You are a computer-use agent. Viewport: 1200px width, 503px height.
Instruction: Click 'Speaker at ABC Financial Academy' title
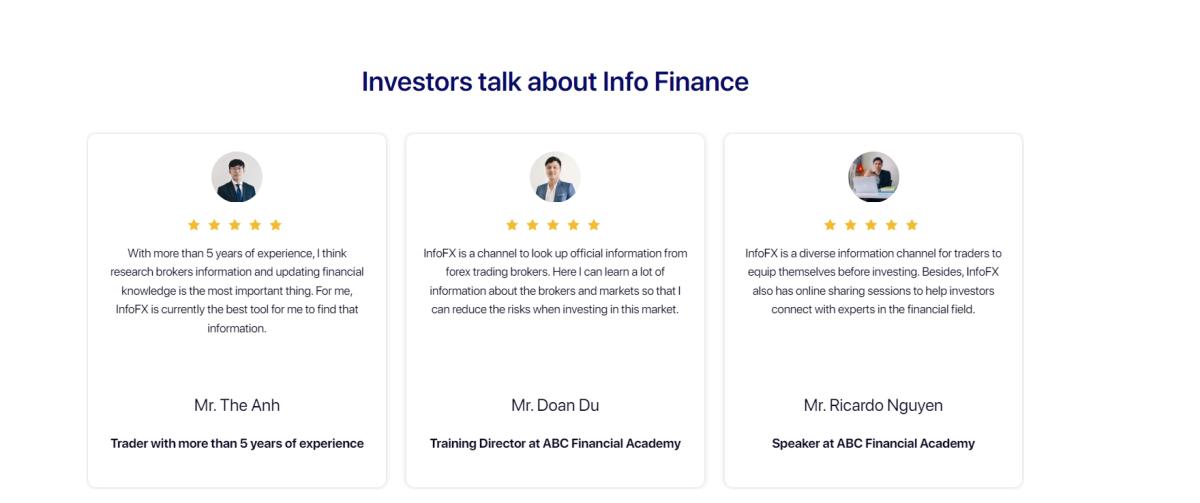click(873, 443)
